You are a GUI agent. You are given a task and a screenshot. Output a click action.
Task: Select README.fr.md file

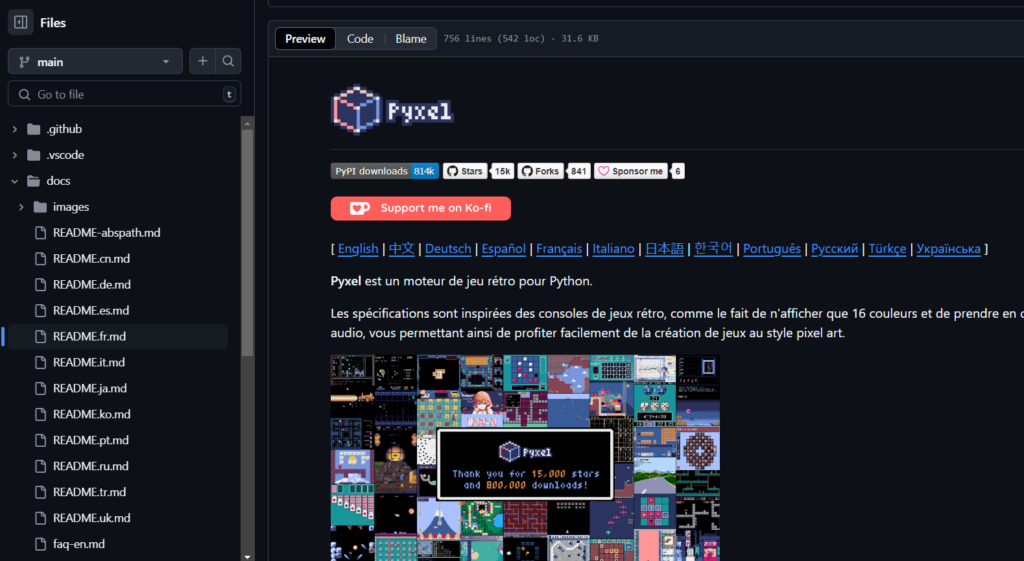point(89,336)
